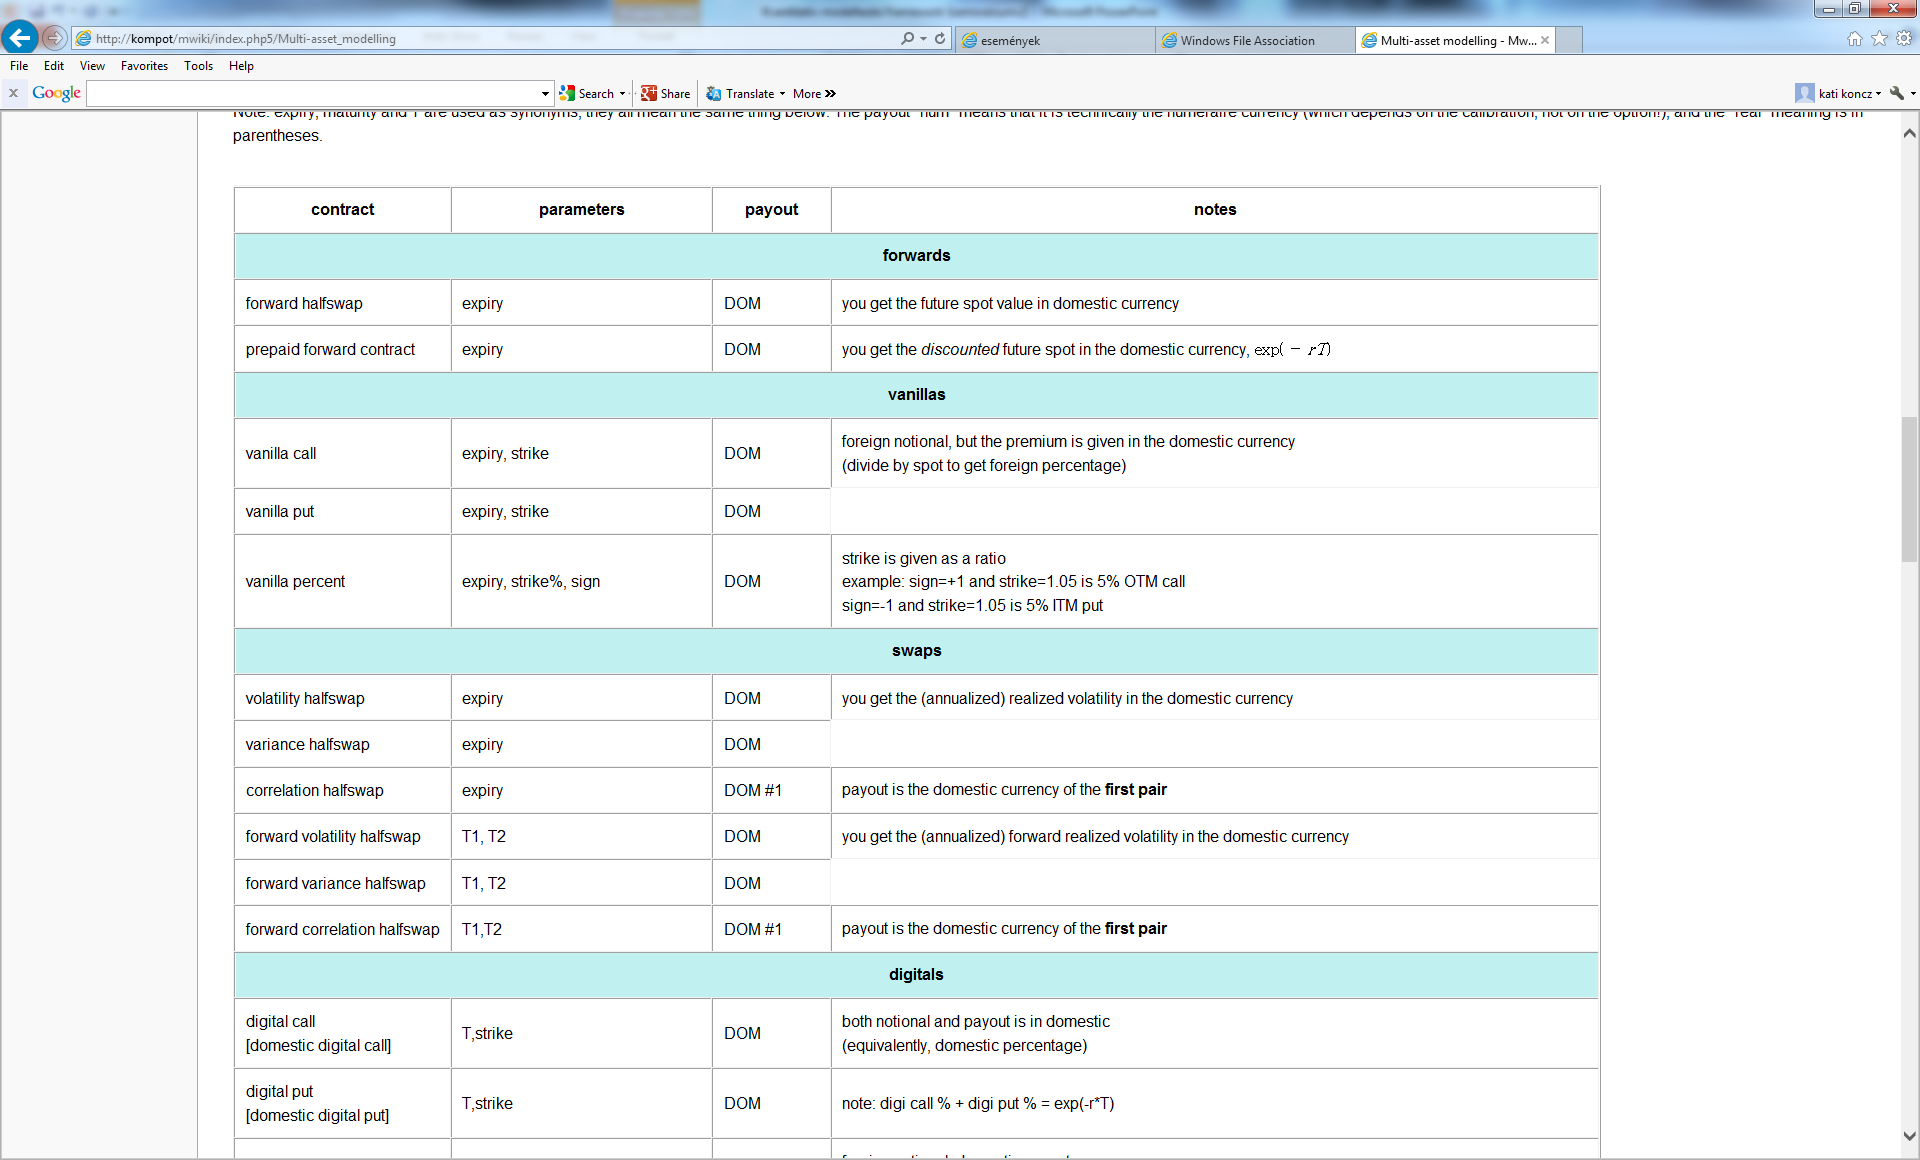Screen dimensions: 1920x1160
Task: Click the 'forward correlation halfswap' cell
Action: (x=343, y=929)
